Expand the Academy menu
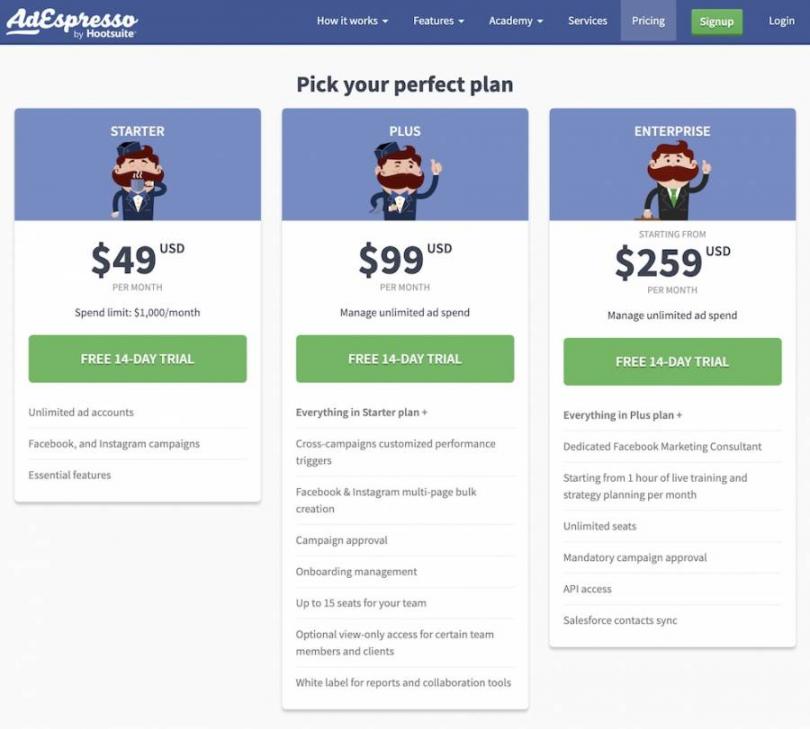 pyautogui.click(x=516, y=21)
